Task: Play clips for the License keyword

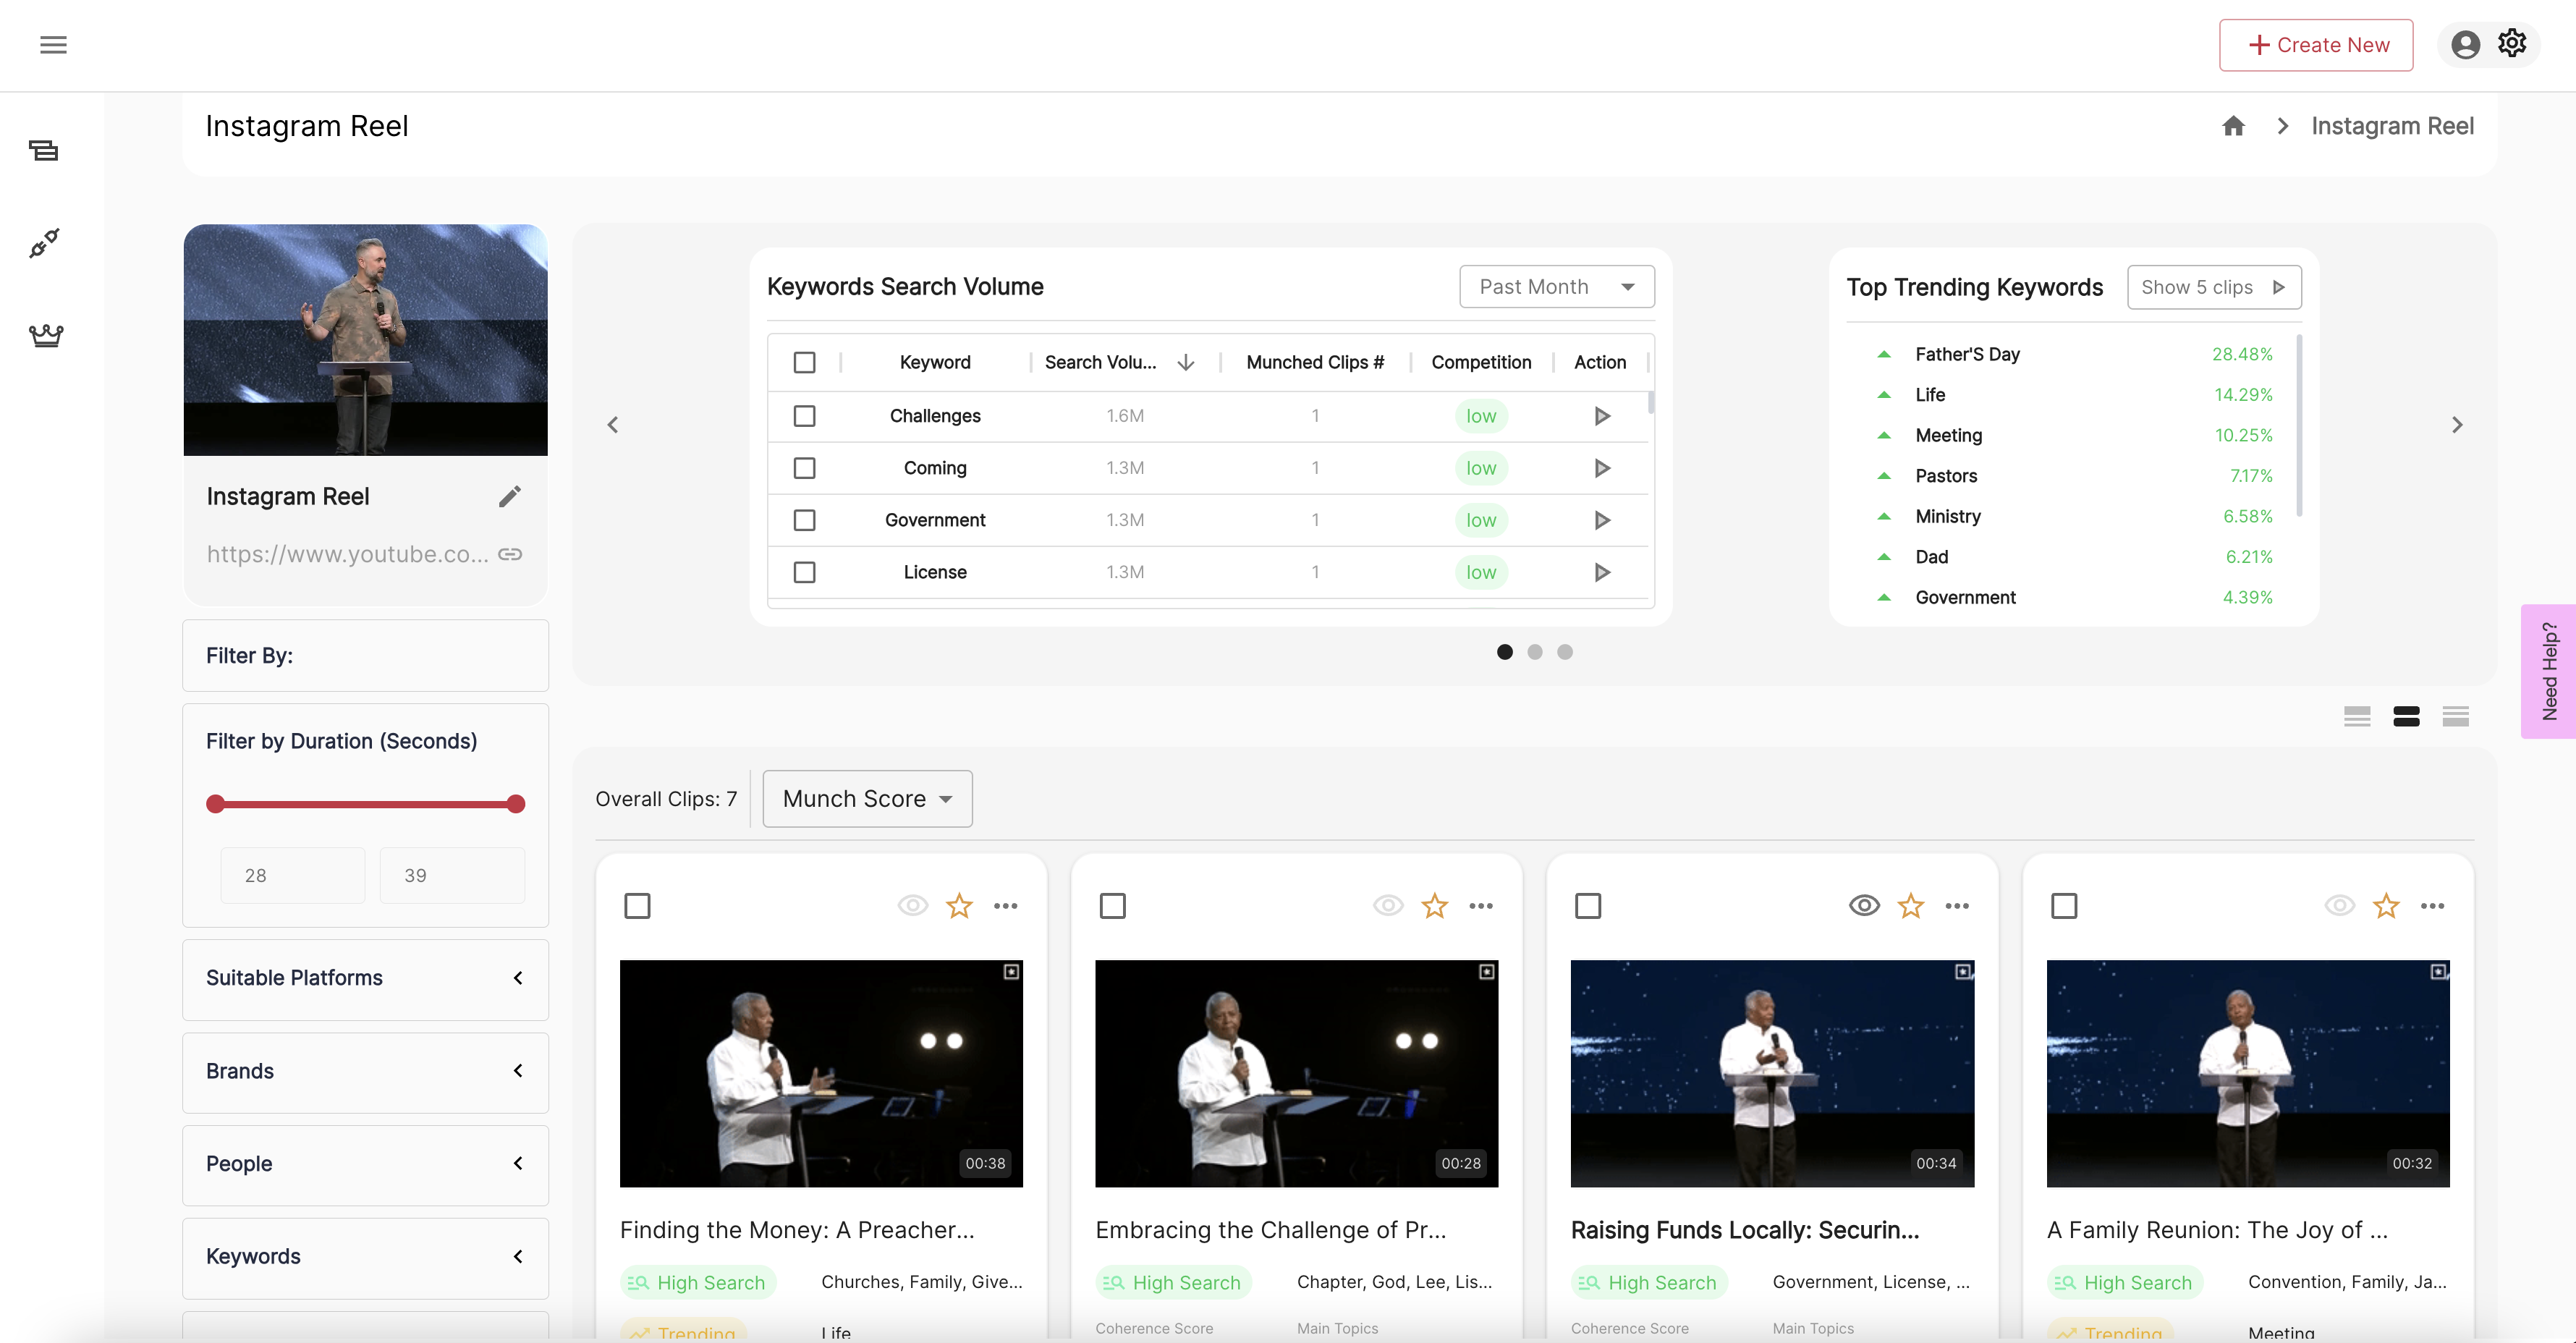Action: 1602,572
